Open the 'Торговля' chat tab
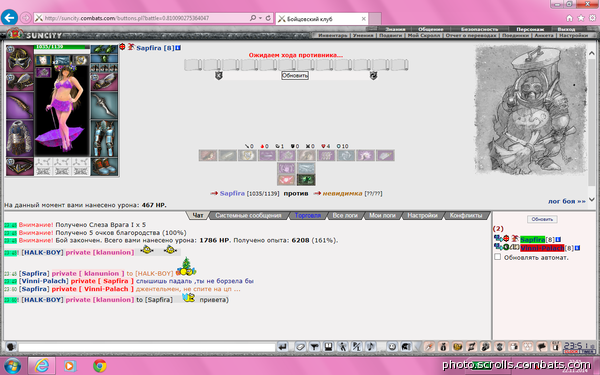 tap(308, 215)
